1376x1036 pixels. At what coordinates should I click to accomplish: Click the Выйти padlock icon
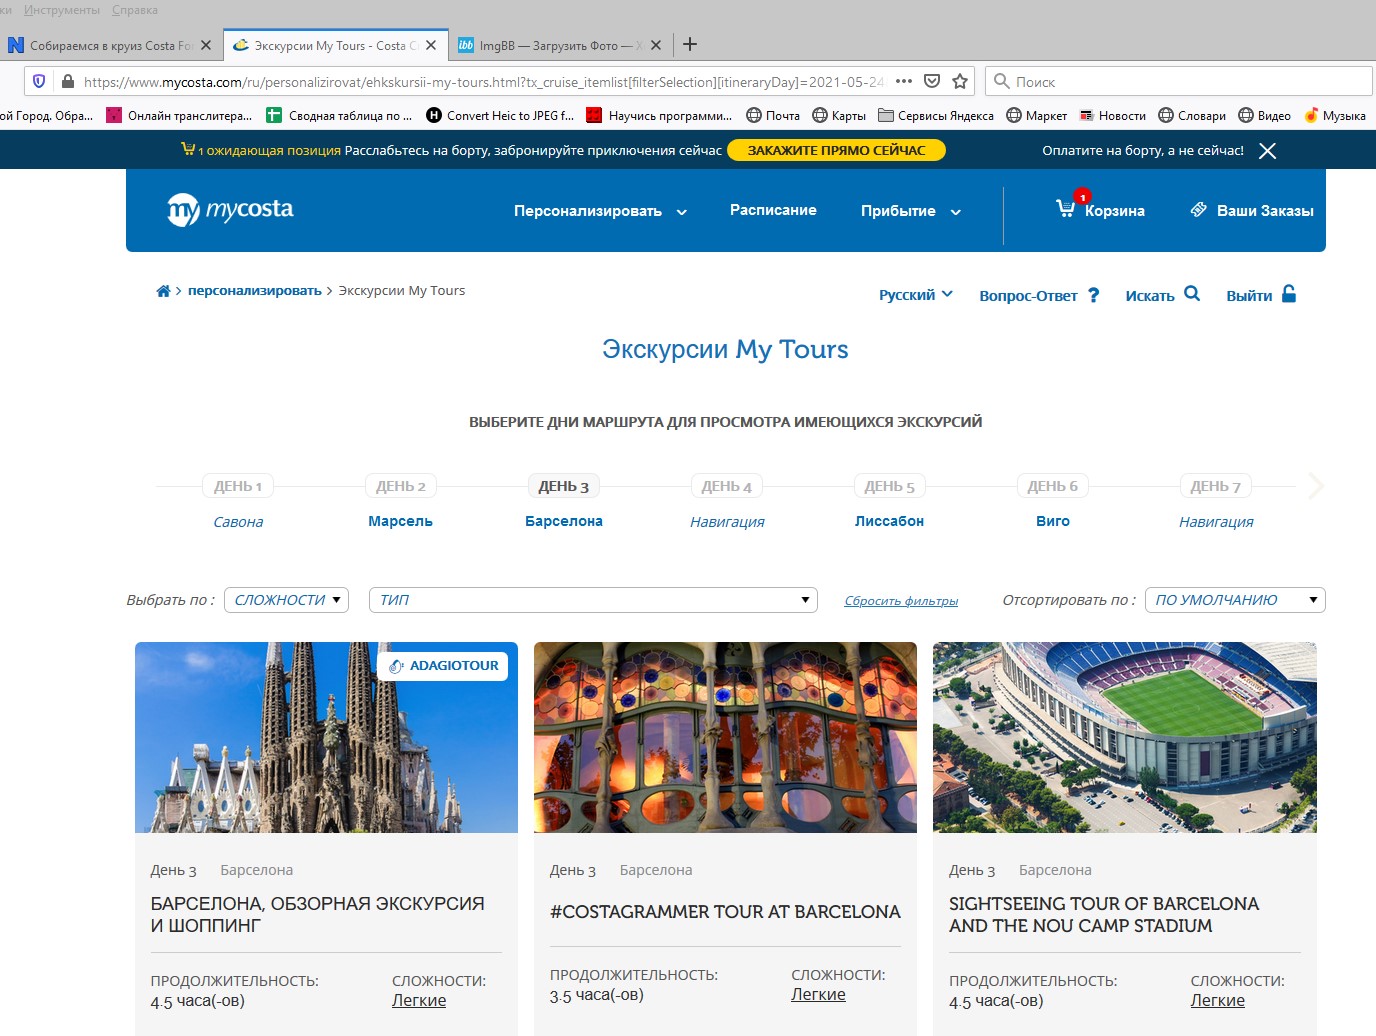pyautogui.click(x=1289, y=293)
